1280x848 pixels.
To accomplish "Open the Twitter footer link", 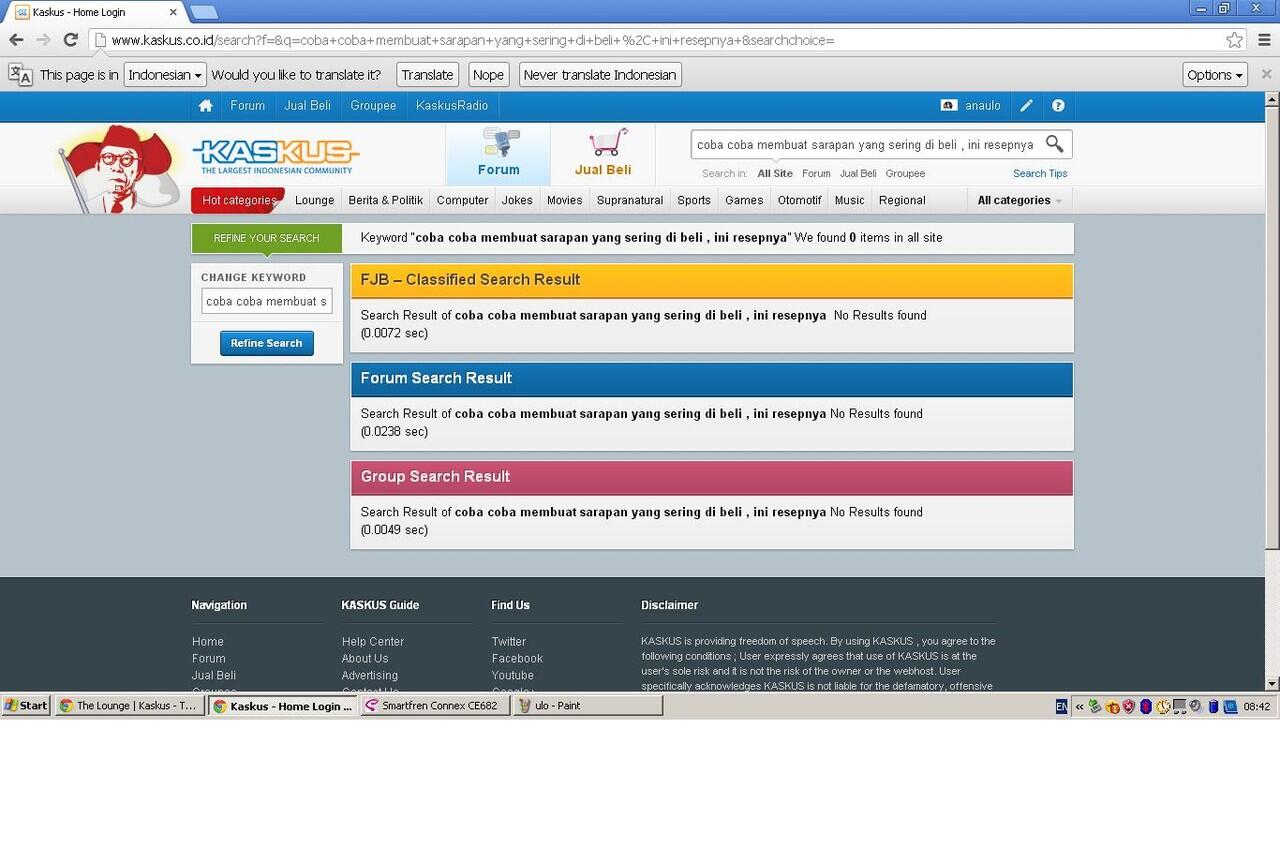I will coord(508,642).
